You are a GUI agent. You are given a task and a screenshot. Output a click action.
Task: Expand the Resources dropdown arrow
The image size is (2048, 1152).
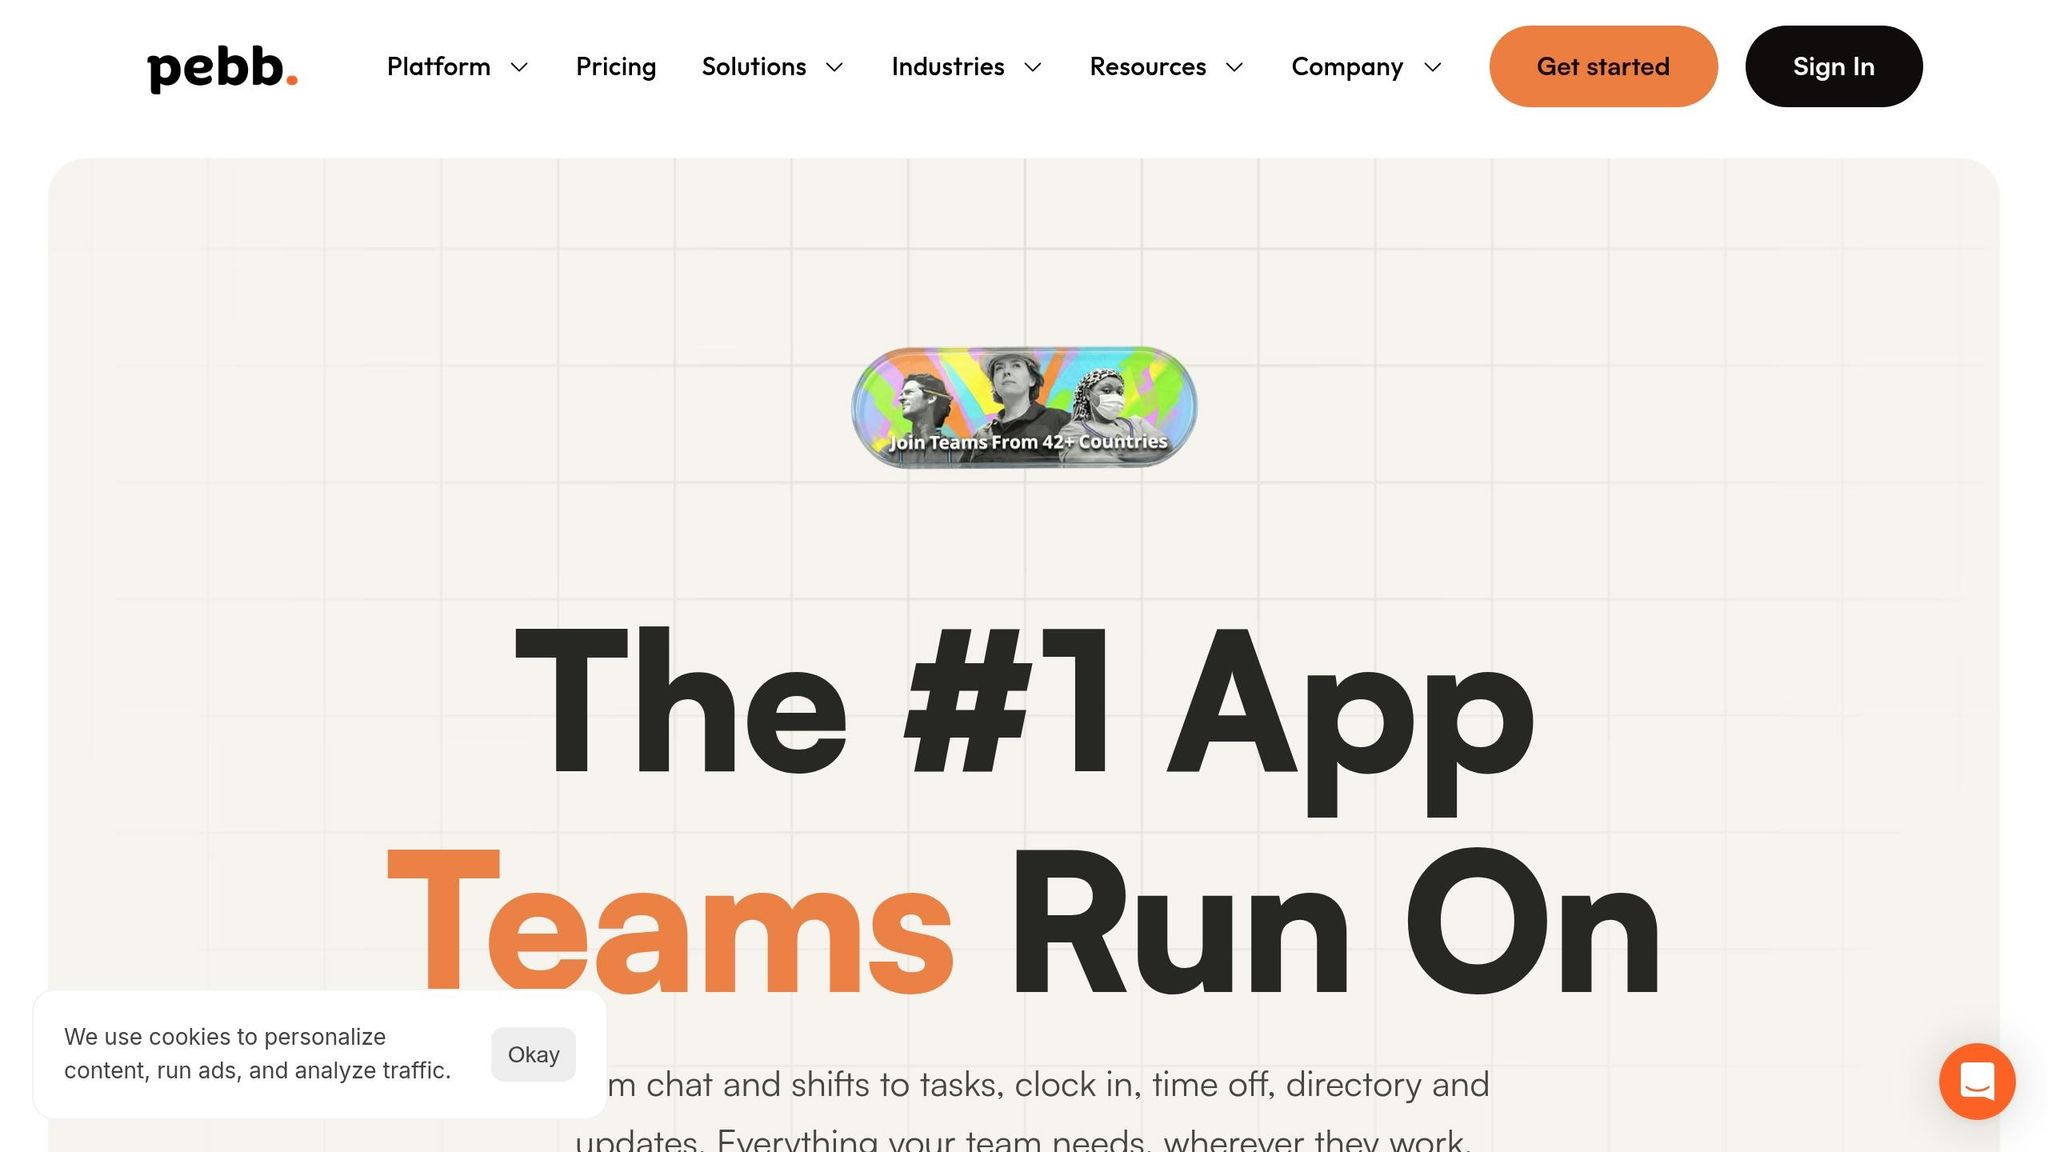click(1234, 67)
